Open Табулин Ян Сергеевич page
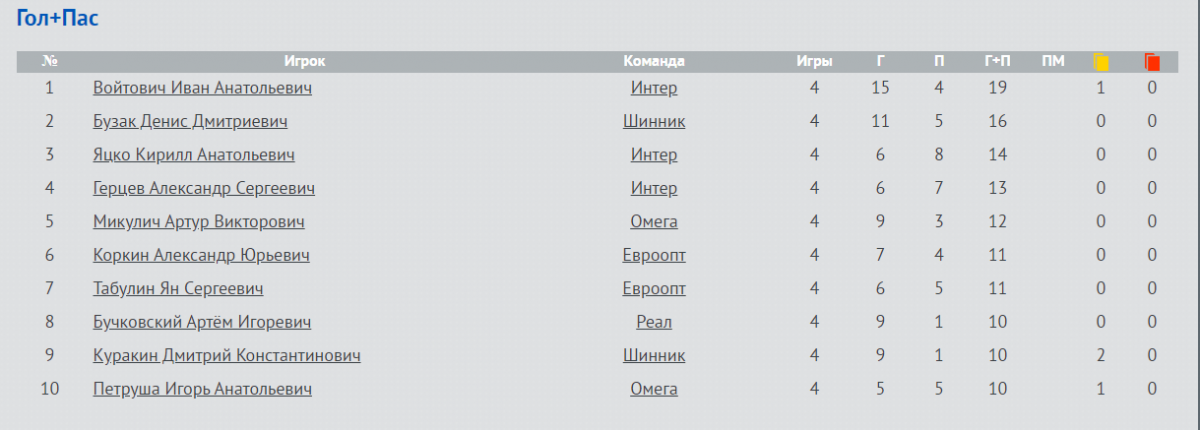 pyautogui.click(x=178, y=289)
